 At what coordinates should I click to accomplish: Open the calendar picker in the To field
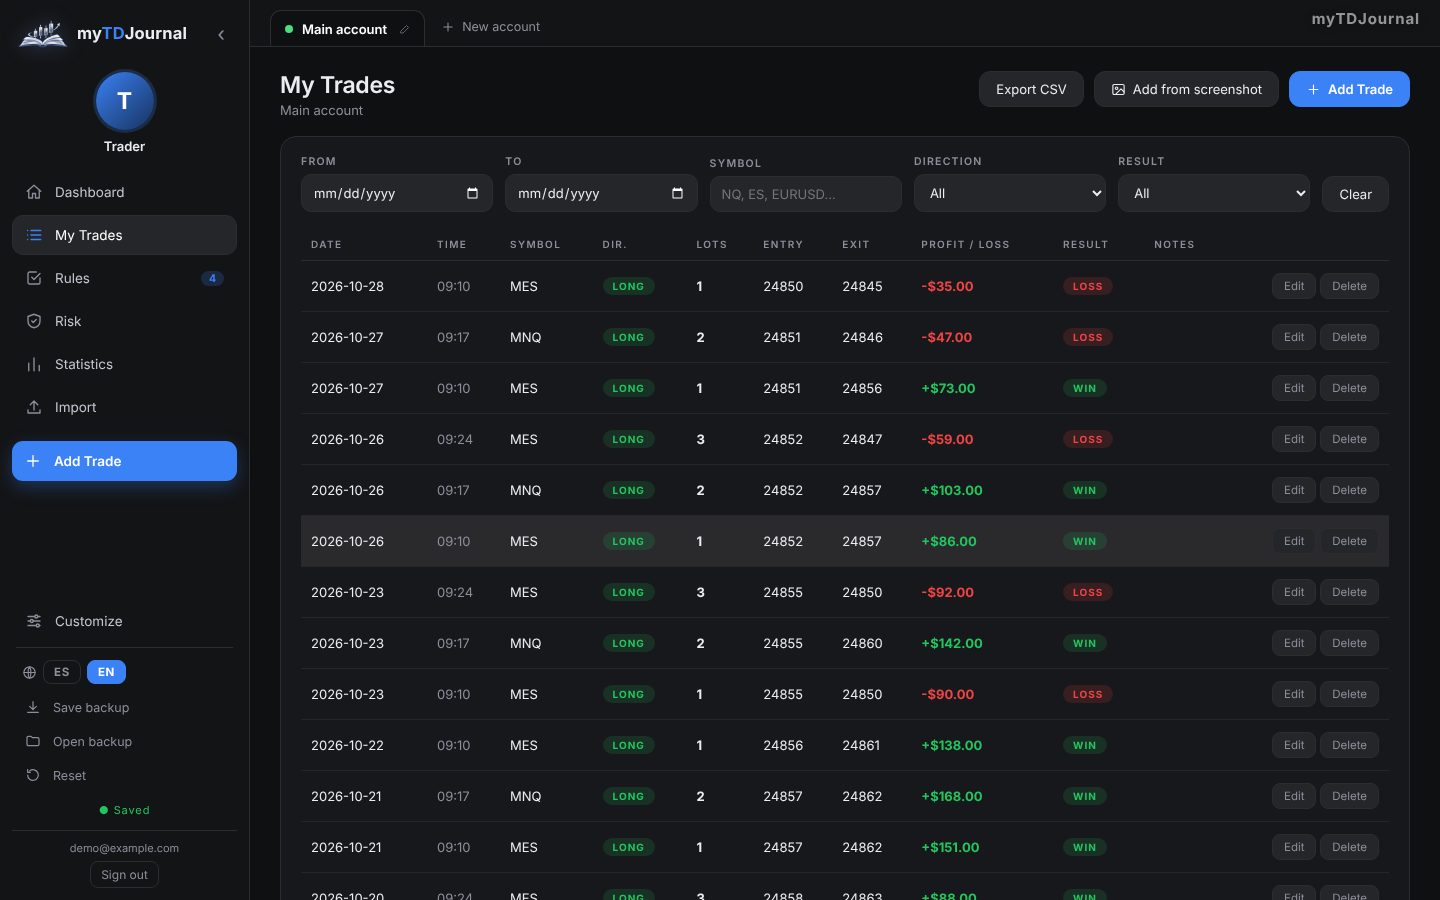click(677, 193)
